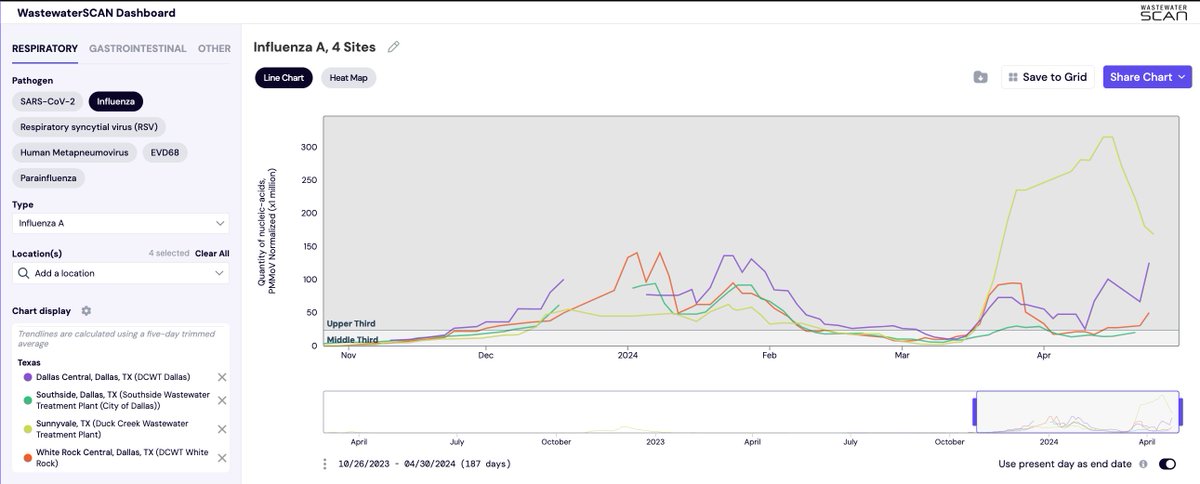
Task: Select Respiratory syncytial virus (RSV) pathogen
Action: 89,127
